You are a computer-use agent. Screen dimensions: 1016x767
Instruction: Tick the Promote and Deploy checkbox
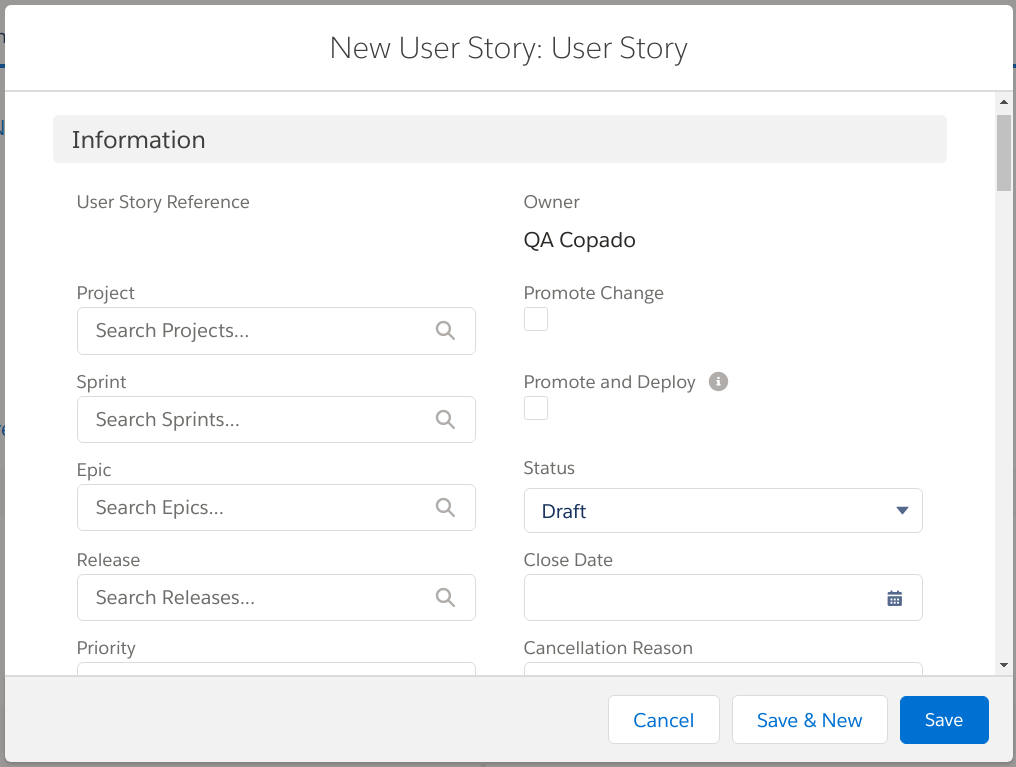click(x=536, y=408)
